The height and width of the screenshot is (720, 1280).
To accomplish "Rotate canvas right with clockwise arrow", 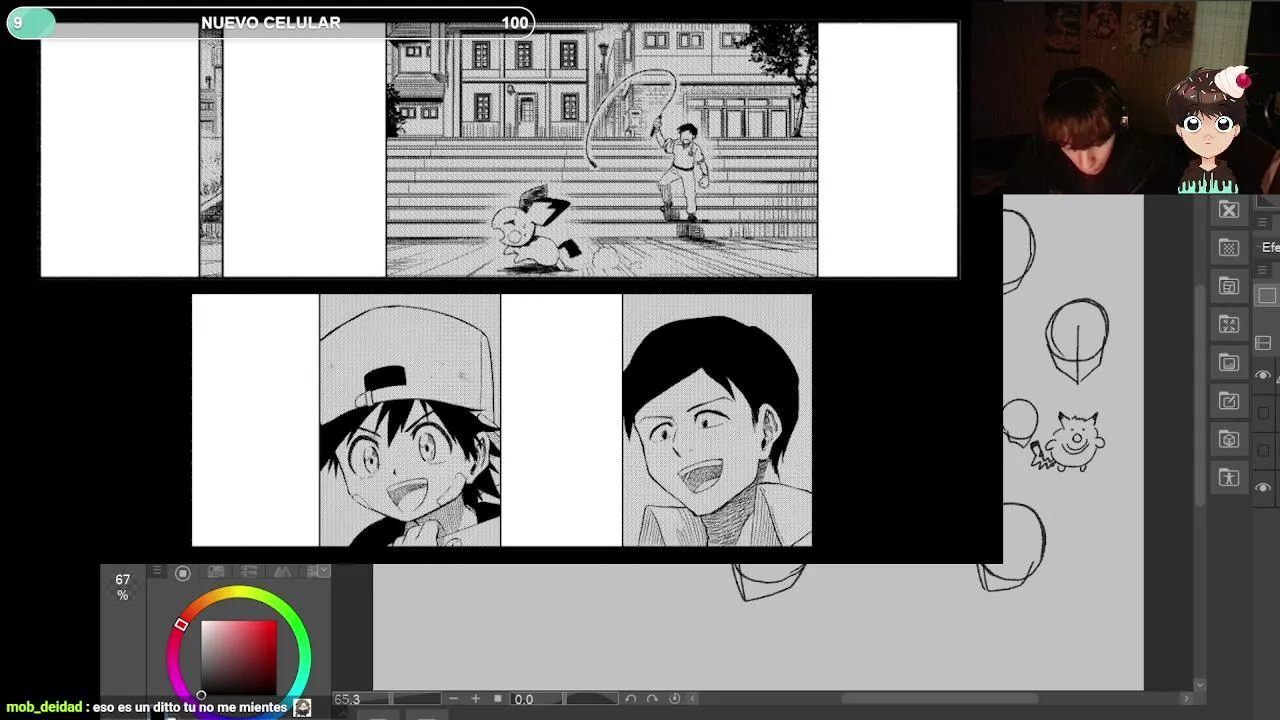I will 652,699.
